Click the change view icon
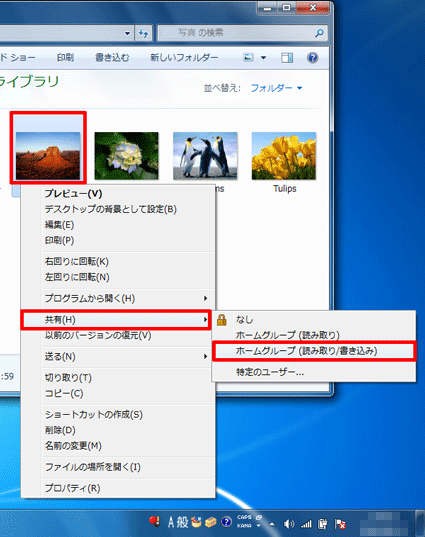This screenshot has height=537, width=425. coord(248,58)
